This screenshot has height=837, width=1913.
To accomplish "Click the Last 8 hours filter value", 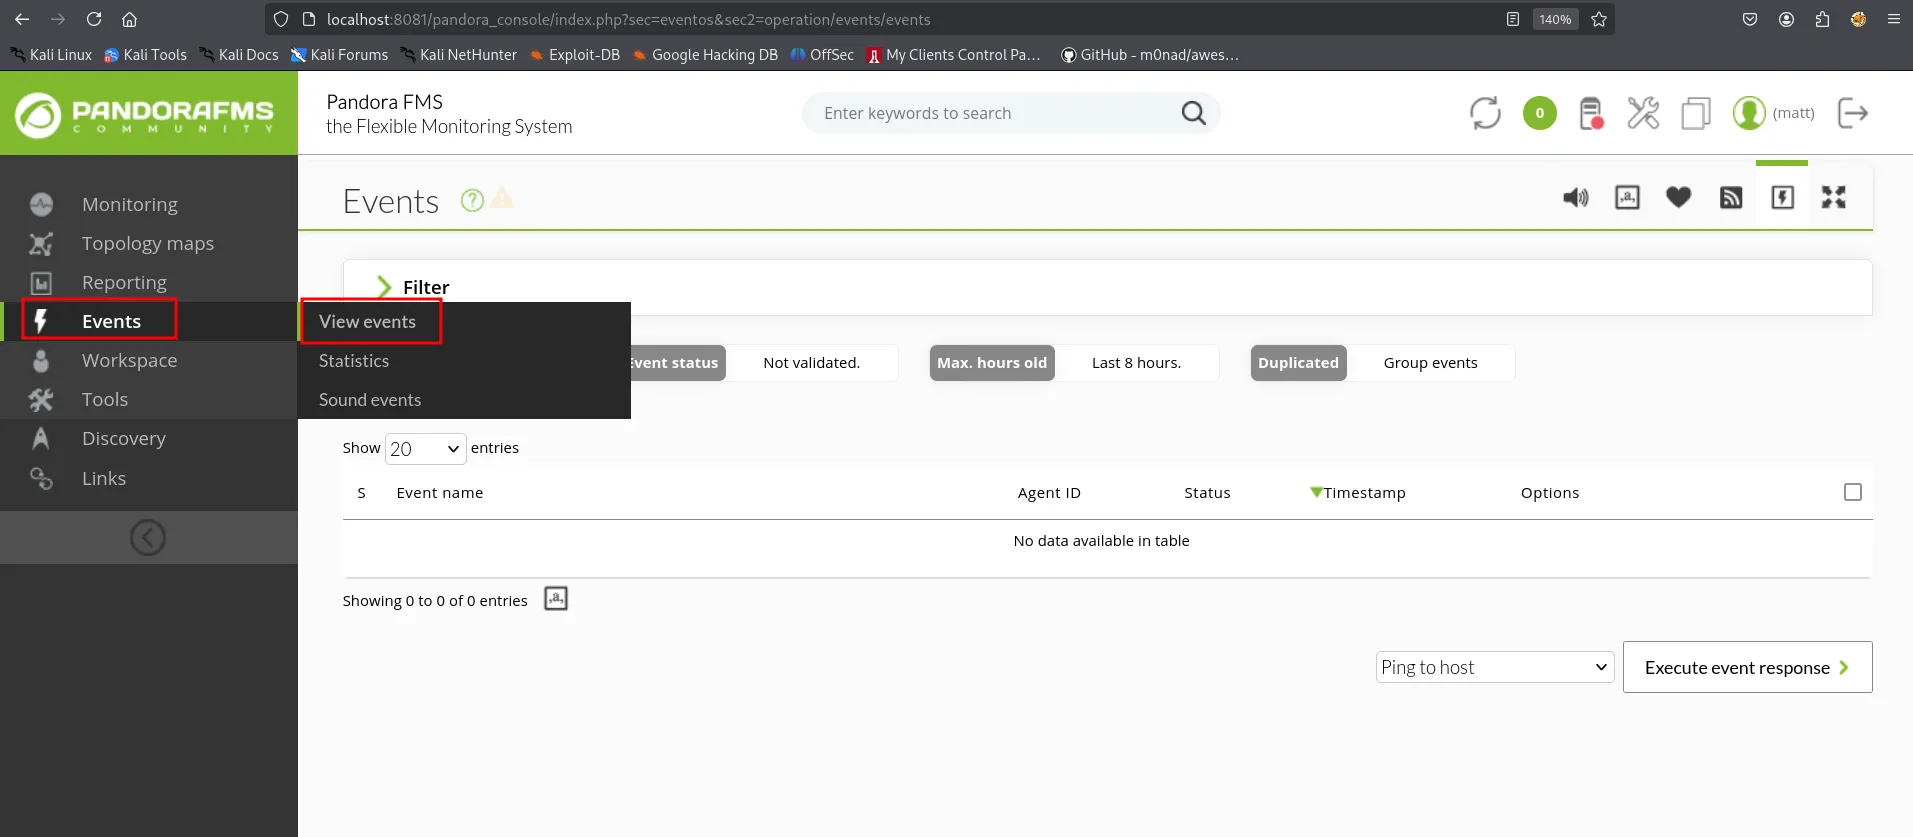I will pyautogui.click(x=1136, y=362).
